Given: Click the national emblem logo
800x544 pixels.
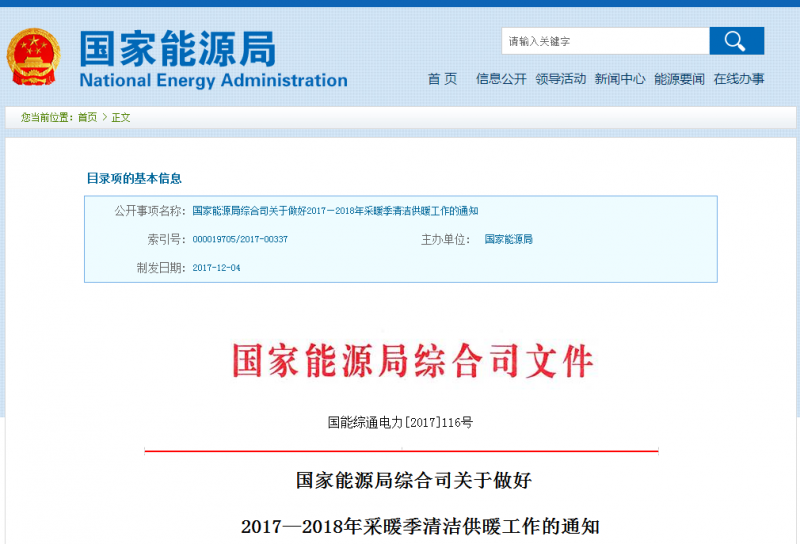Looking at the screenshot, I should pyautogui.click(x=34, y=57).
